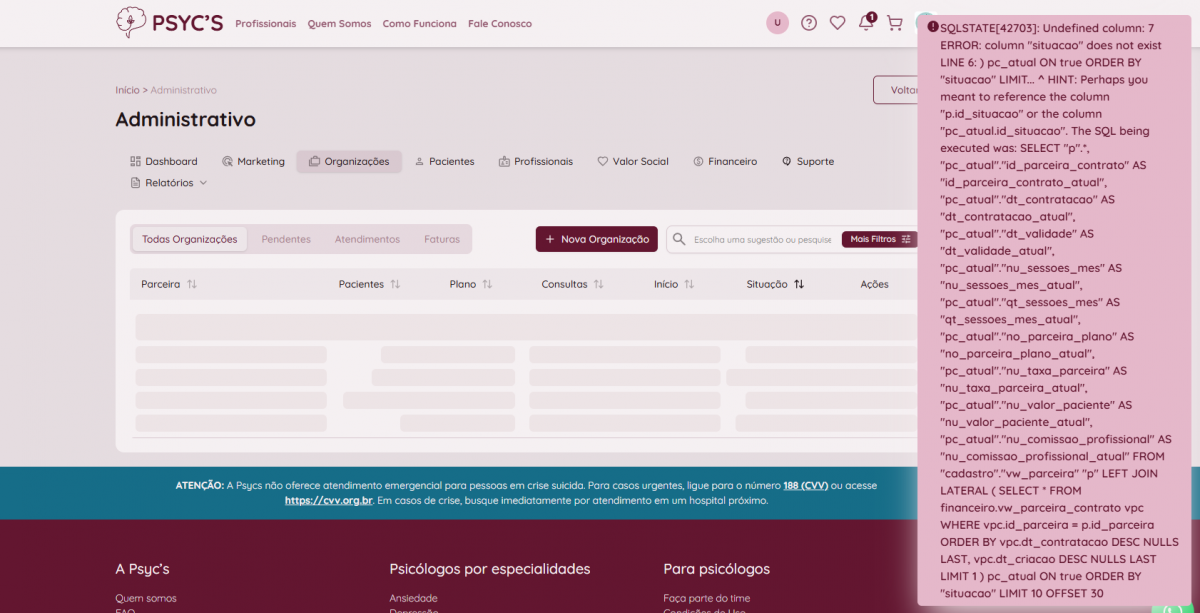
Task: Open Quem somos footer link
Action: tap(146, 598)
